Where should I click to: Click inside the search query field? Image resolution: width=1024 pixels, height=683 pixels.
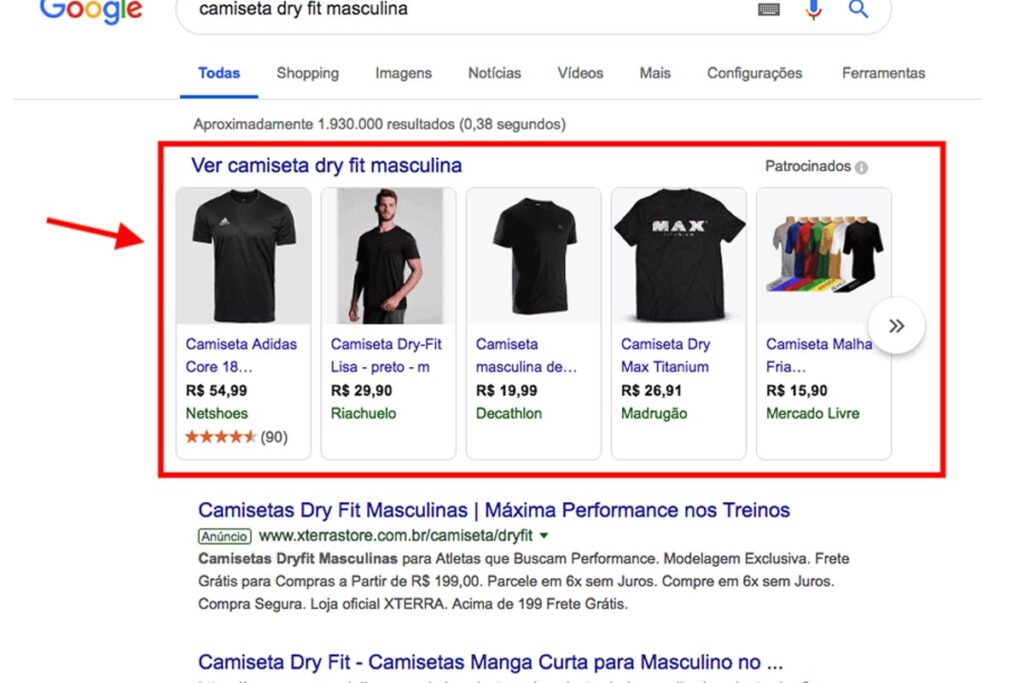(x=450, y=10)
